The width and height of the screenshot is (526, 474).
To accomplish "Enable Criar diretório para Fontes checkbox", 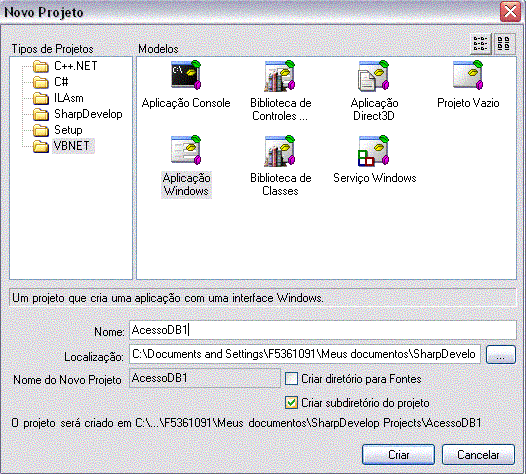I will tap(291, 379).
